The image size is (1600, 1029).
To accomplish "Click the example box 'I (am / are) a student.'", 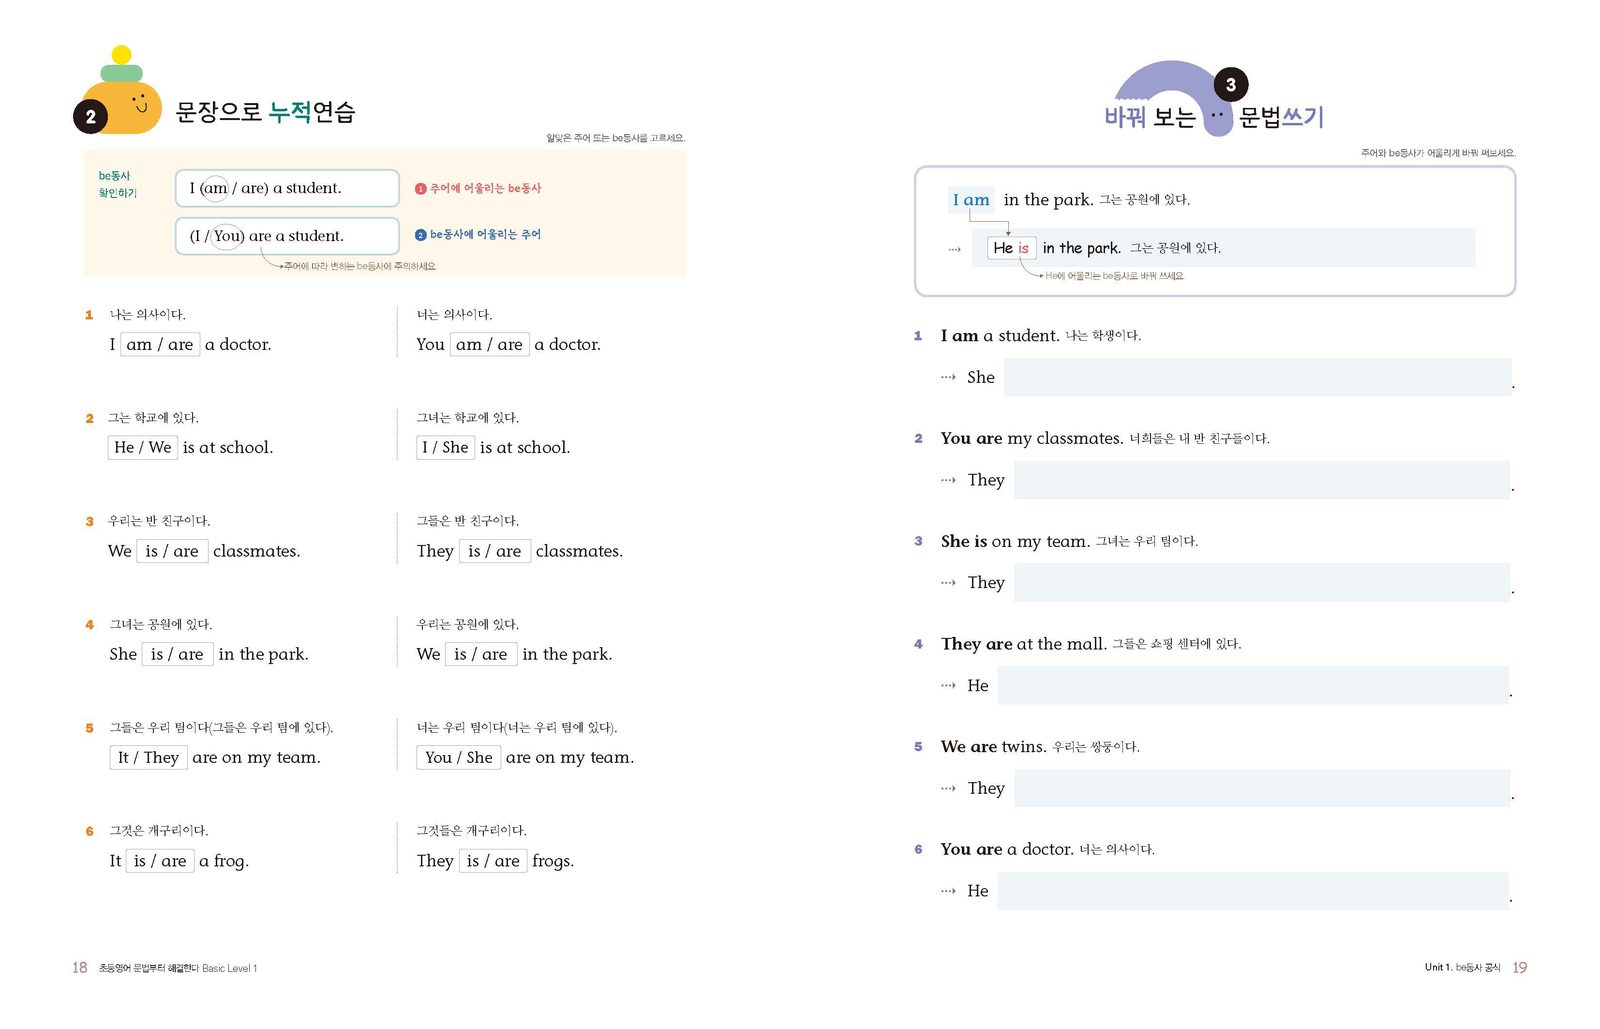I will click(x=287, y=188).
